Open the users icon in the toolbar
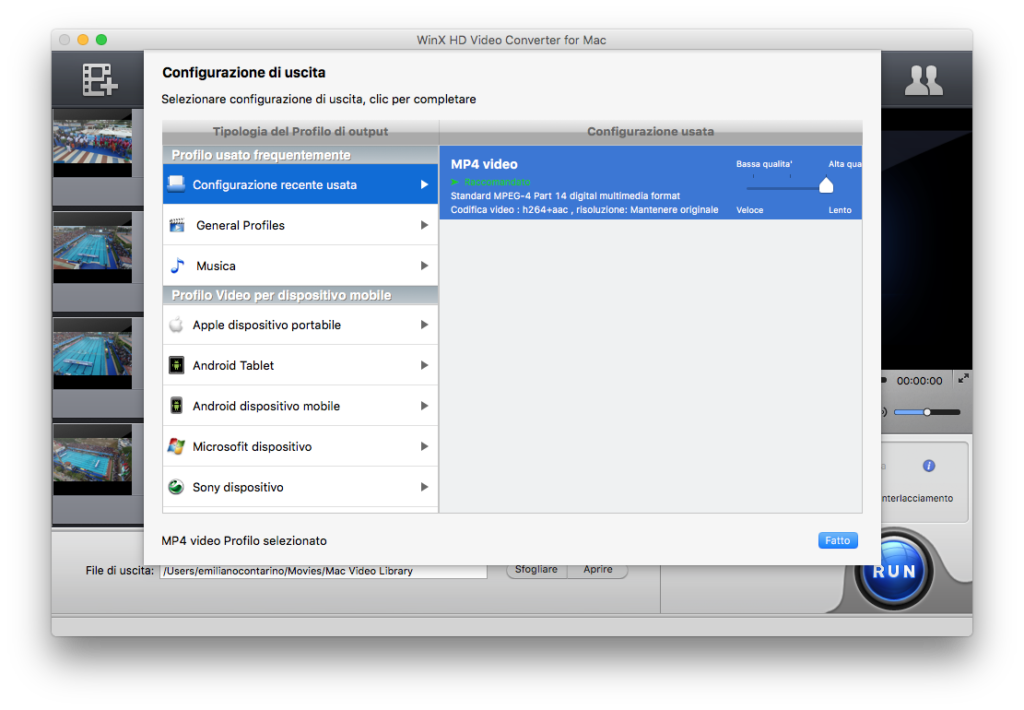Screen dimensions: 1024x710 pyautogui.click(x=923, y=80)
